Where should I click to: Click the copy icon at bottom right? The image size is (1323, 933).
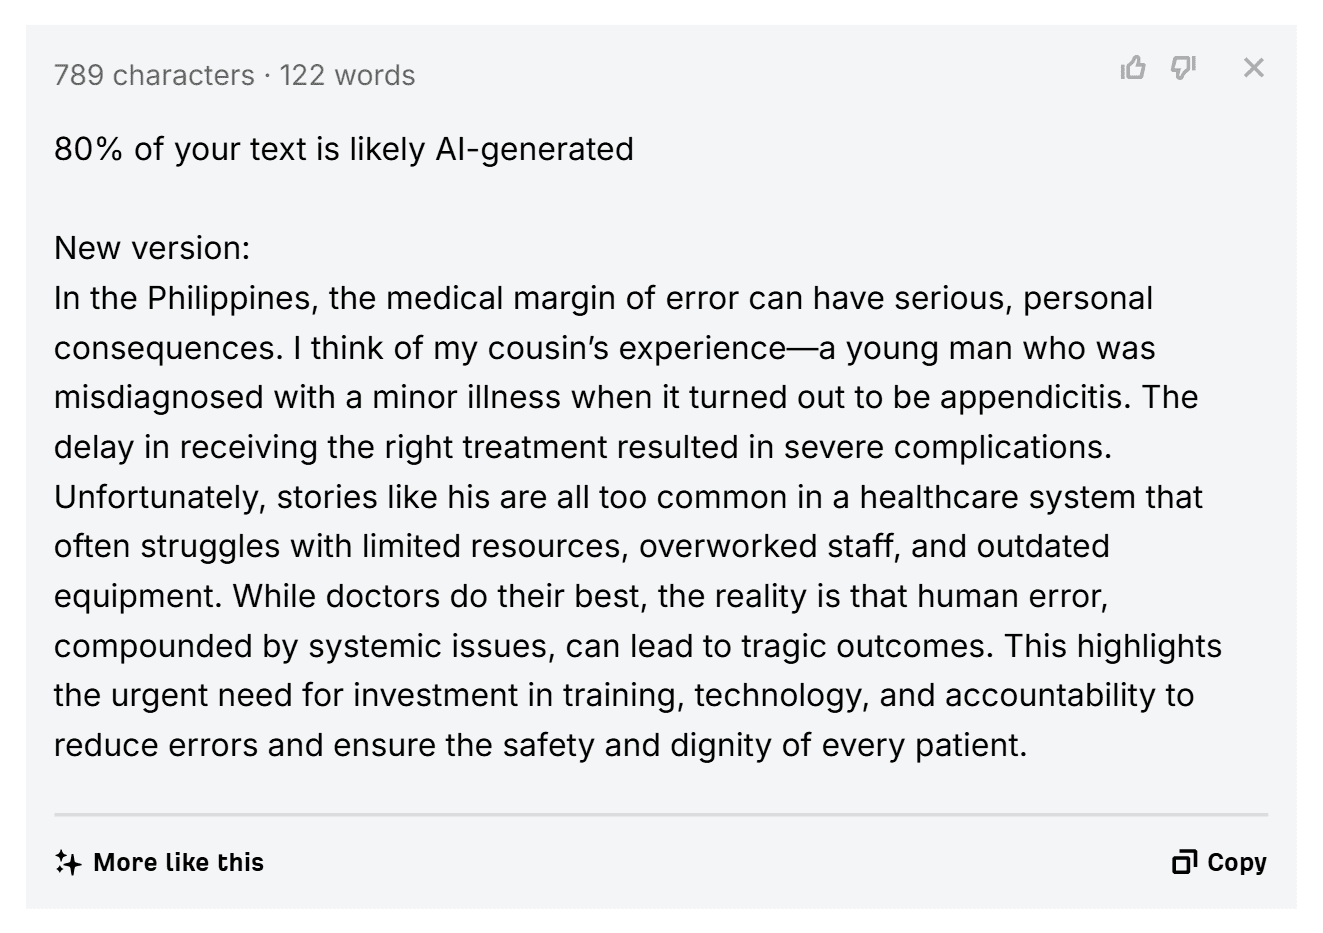point(1184,862)
